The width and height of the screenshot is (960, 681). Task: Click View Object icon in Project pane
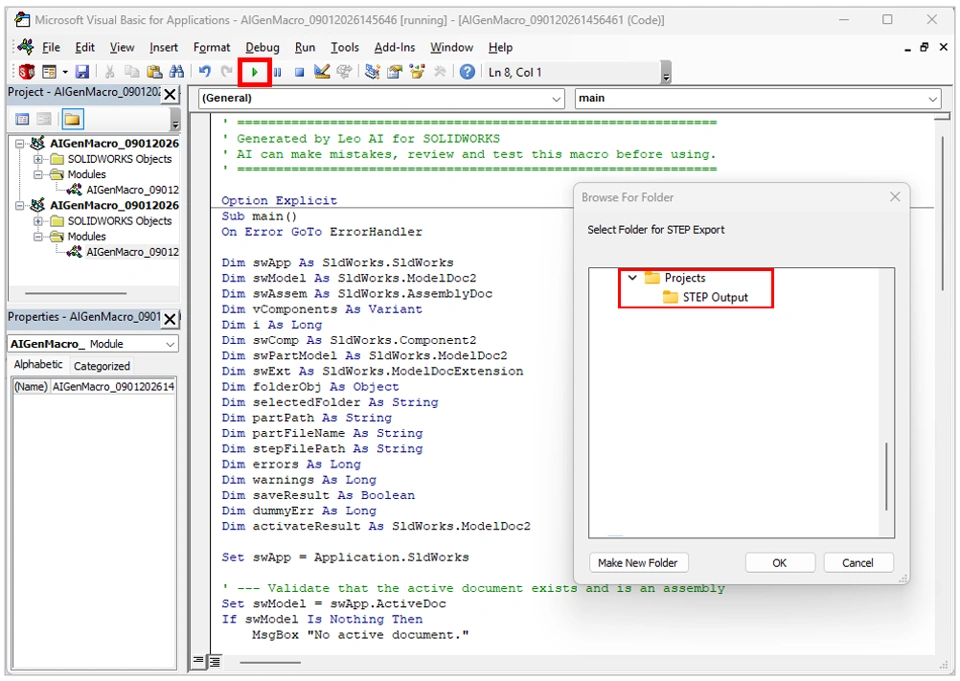[44, 119]
